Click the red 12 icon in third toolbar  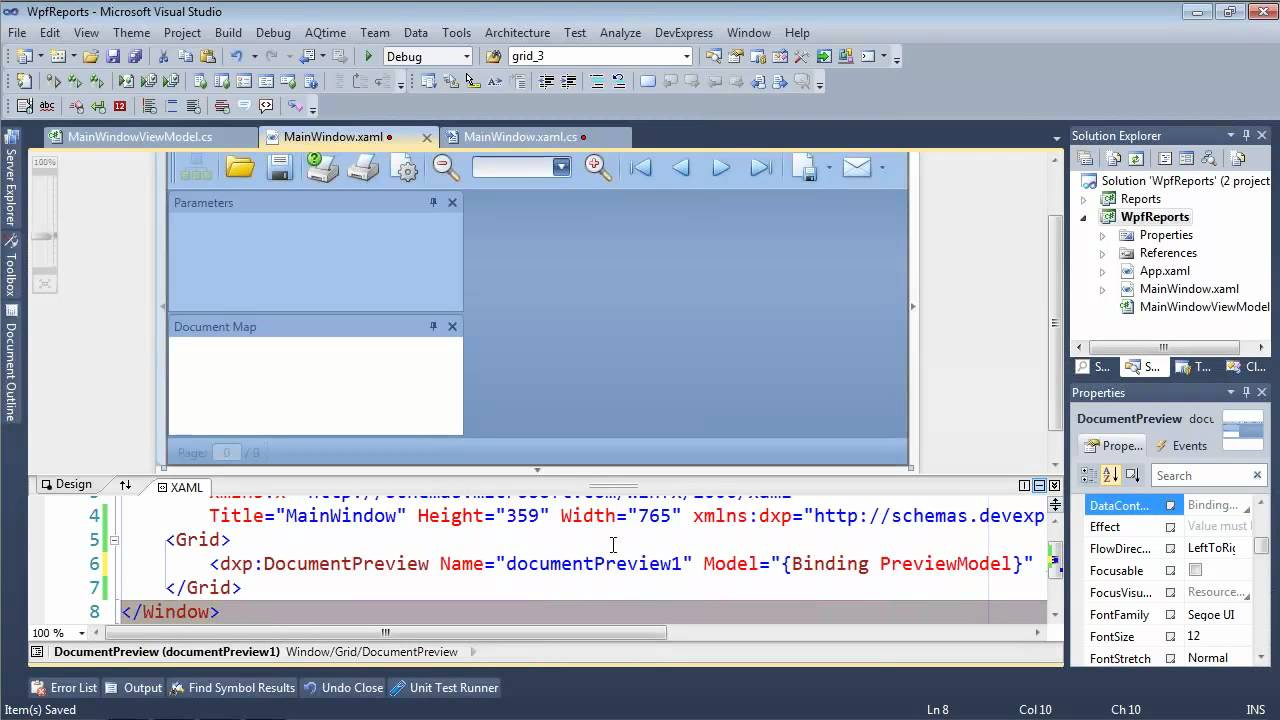pos(120,106)
